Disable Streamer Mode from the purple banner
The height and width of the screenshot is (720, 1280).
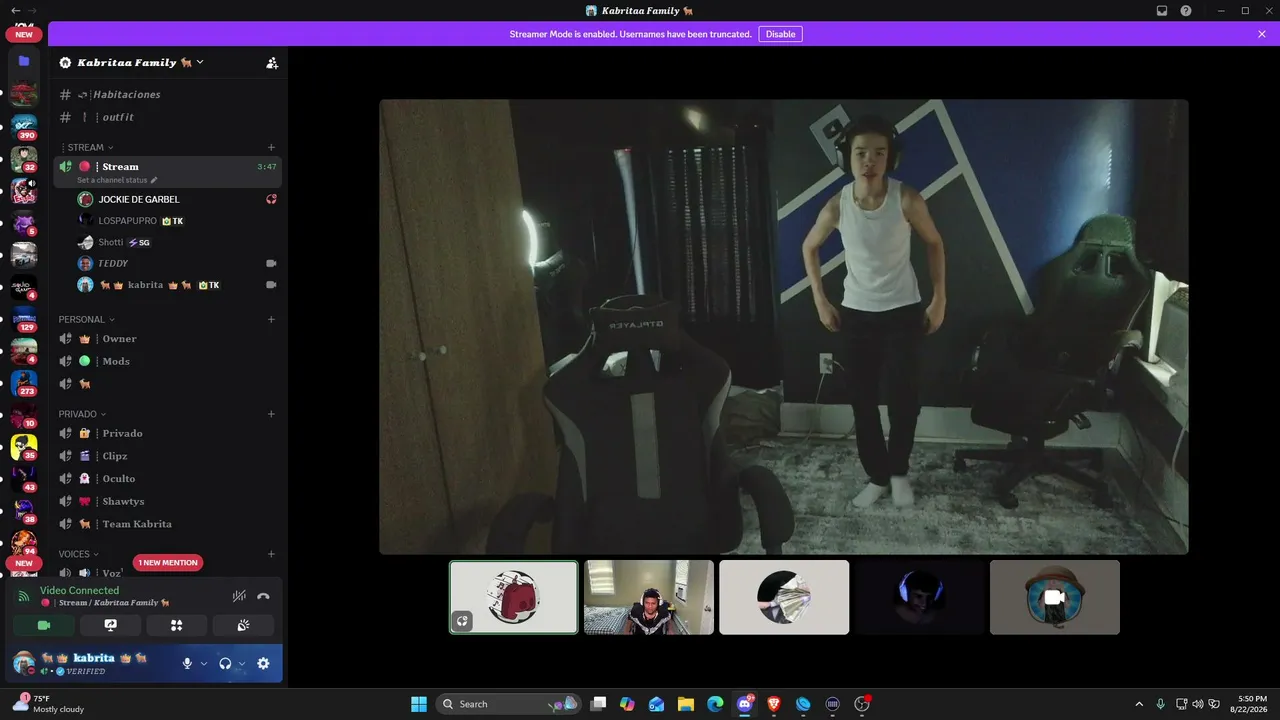(780, 34)
